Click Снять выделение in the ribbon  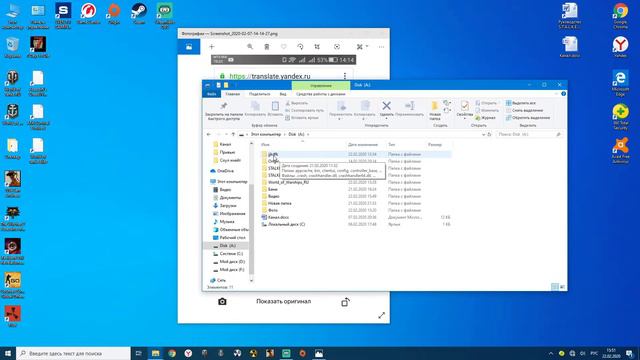click(x=524, y=111)
